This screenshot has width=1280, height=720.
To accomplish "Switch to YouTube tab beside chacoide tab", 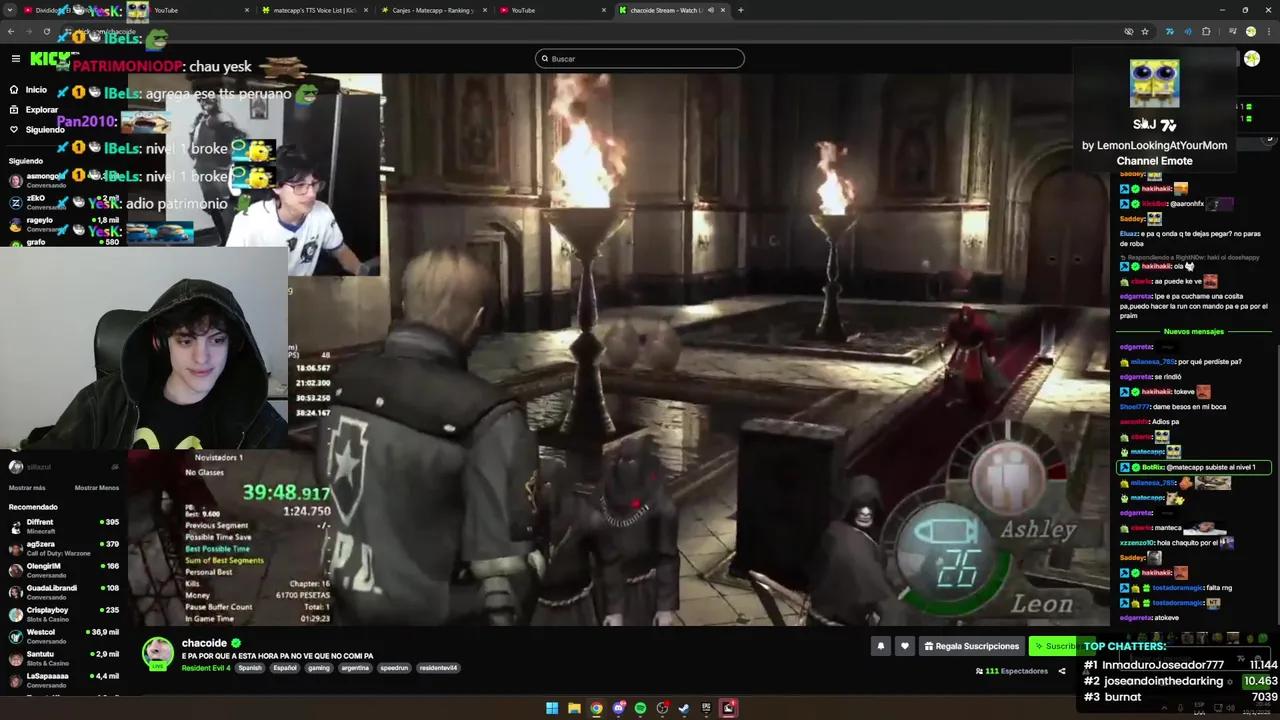I will (552, 10).
